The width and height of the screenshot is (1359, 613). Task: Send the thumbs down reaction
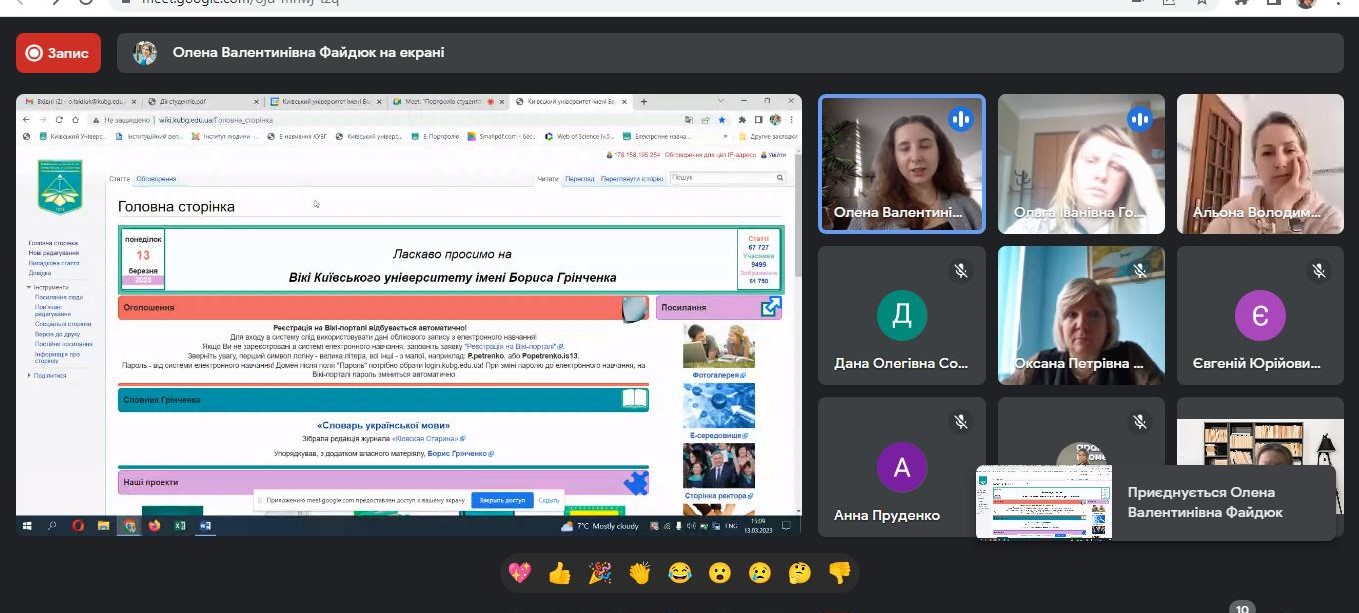click(840, 573)
